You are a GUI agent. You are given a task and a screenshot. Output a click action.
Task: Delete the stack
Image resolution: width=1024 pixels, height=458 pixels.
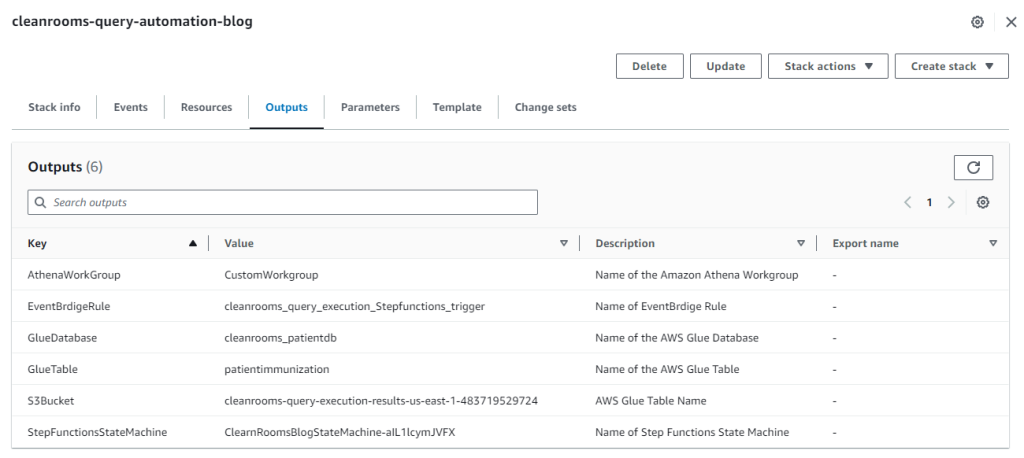pyautogui.click(x=649, y=66)
